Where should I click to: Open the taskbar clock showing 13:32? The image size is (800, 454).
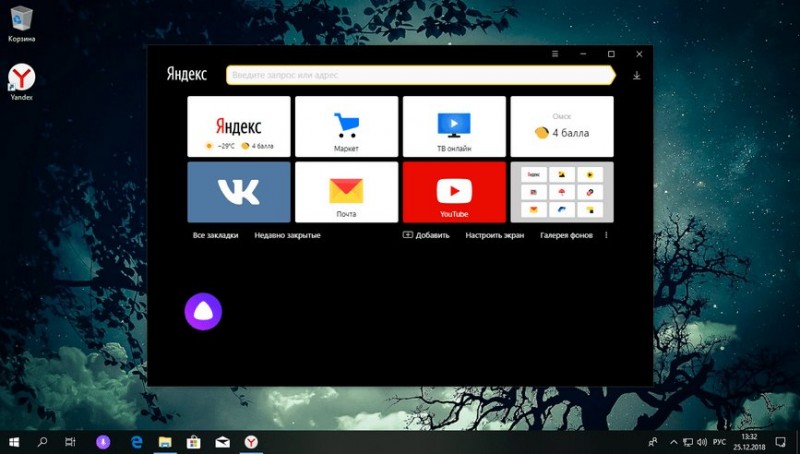749,442
